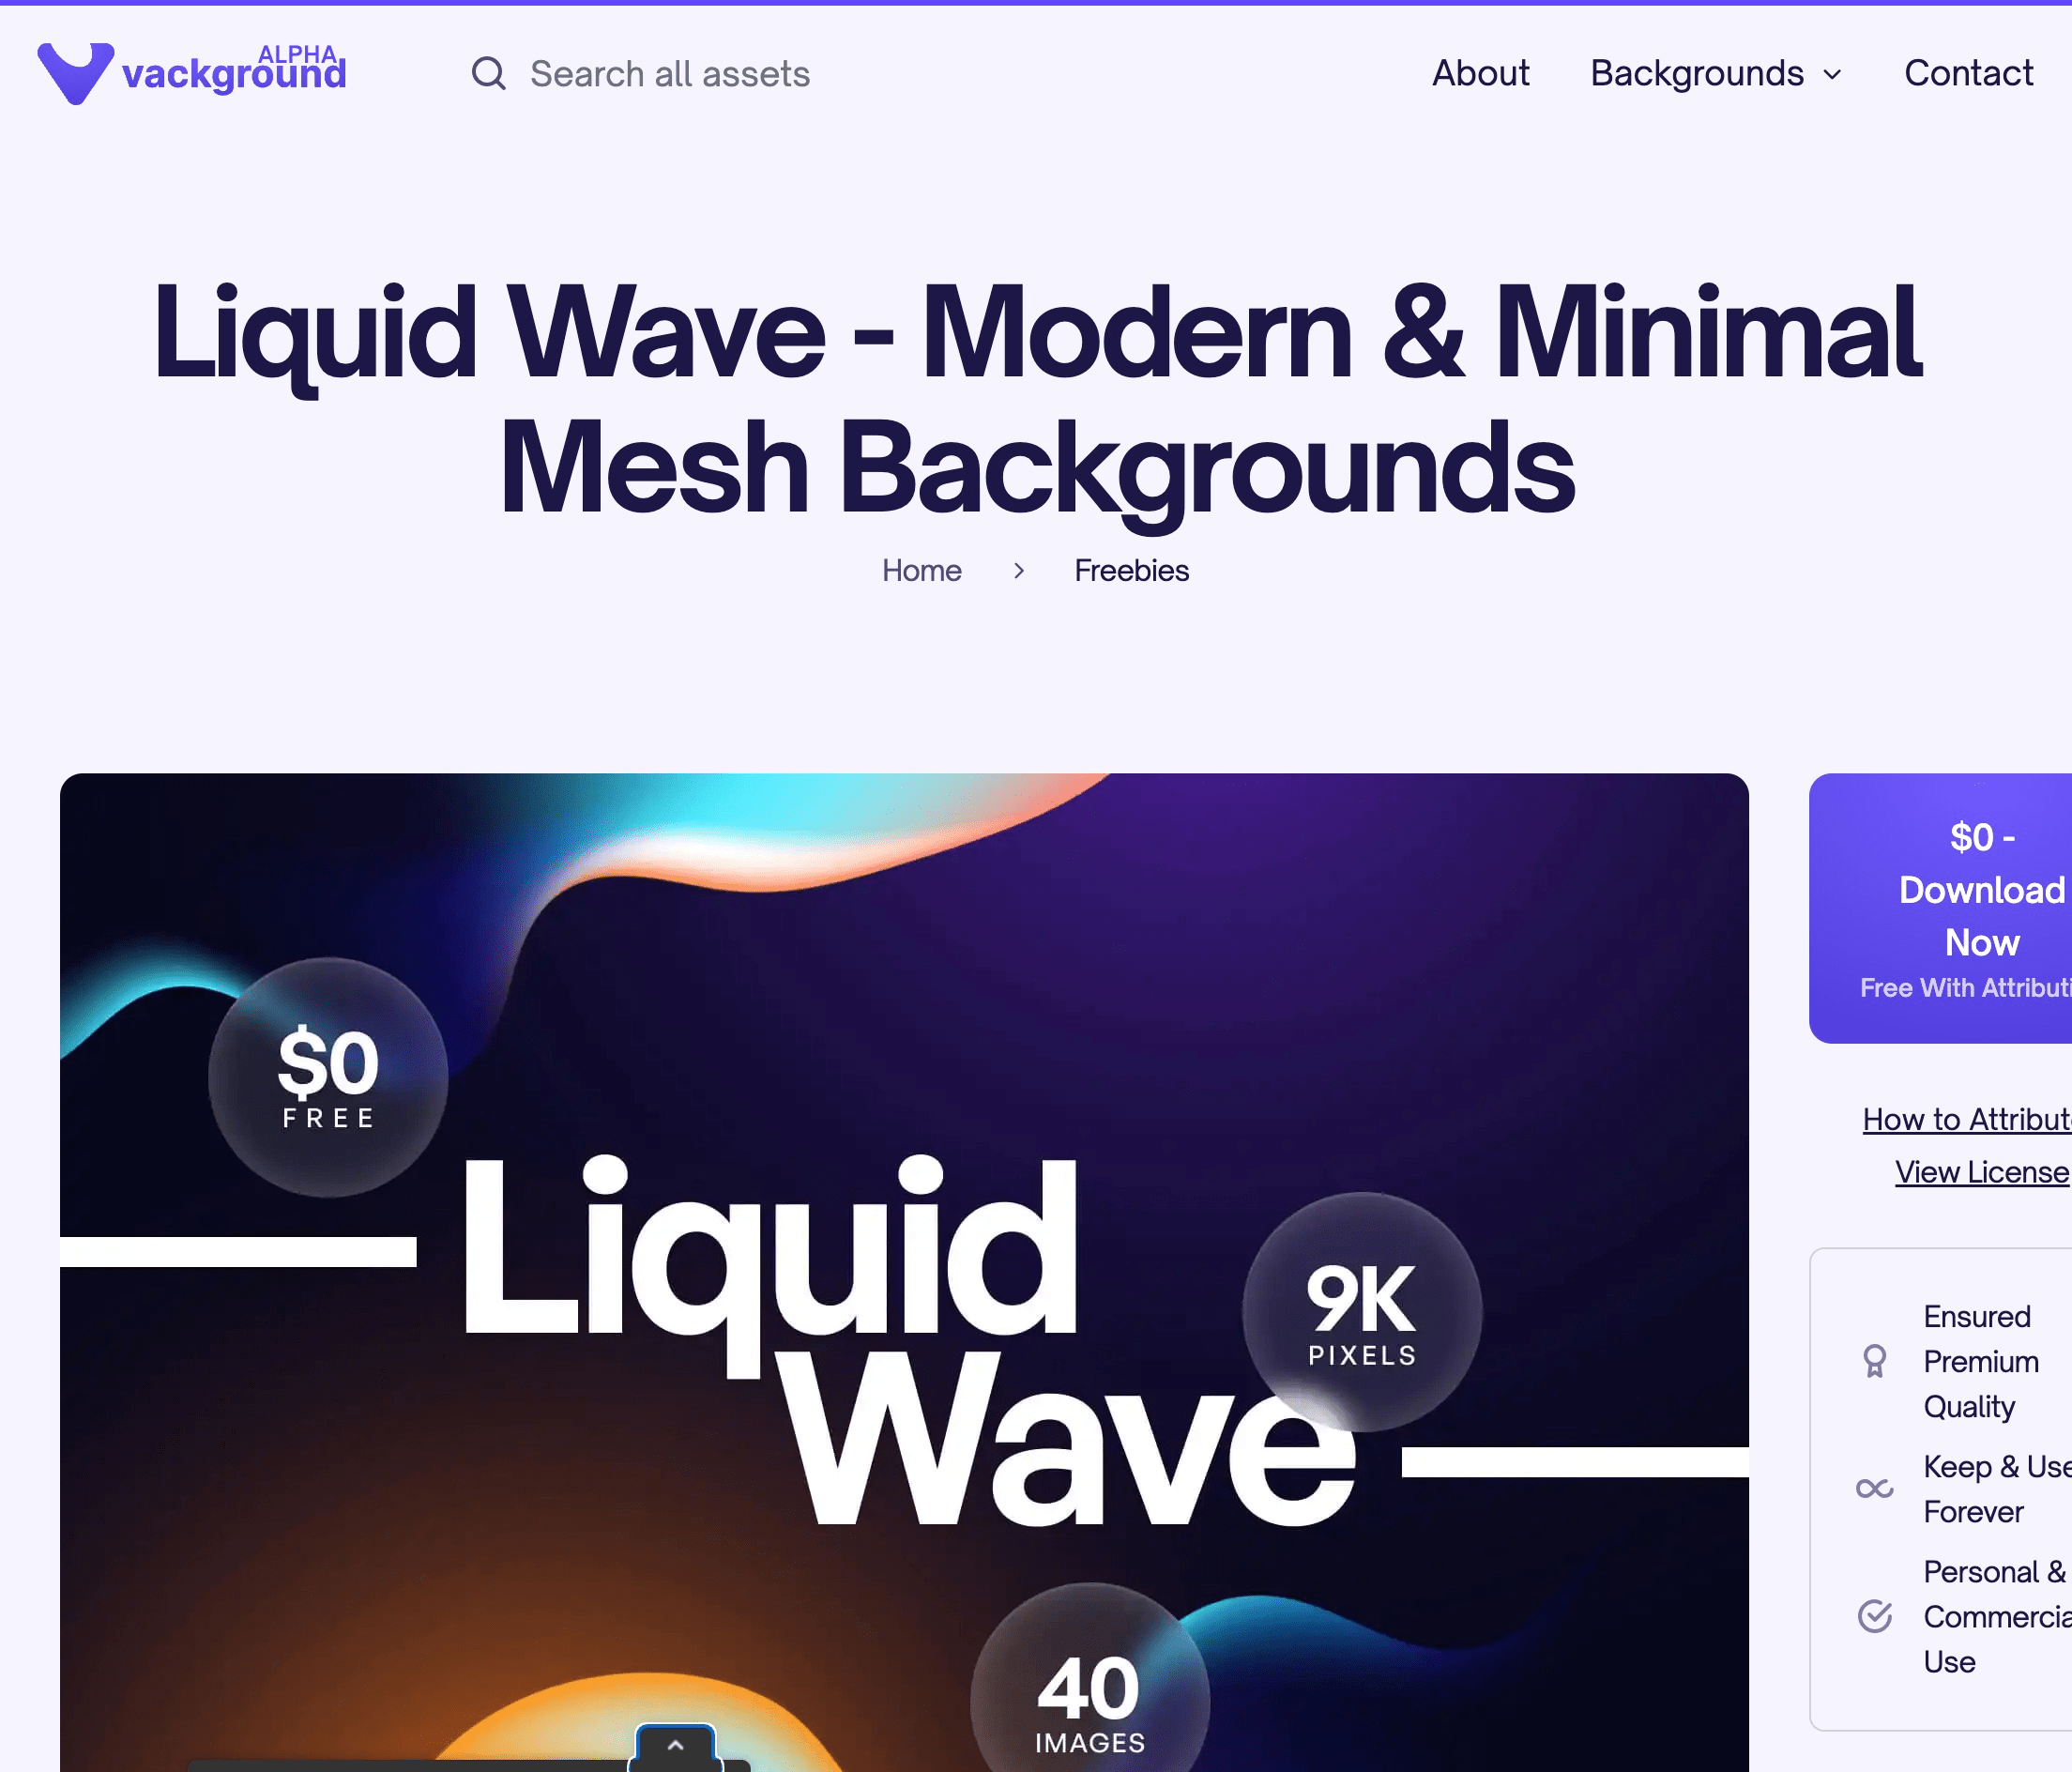This screenshot has width=2072, height=1772.
Task: Click the $0 Download Now button
Action: [x=1941, y=908]
